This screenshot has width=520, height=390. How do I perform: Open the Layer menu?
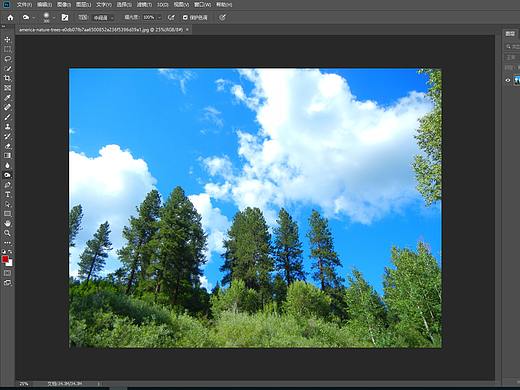coord(83,5)
